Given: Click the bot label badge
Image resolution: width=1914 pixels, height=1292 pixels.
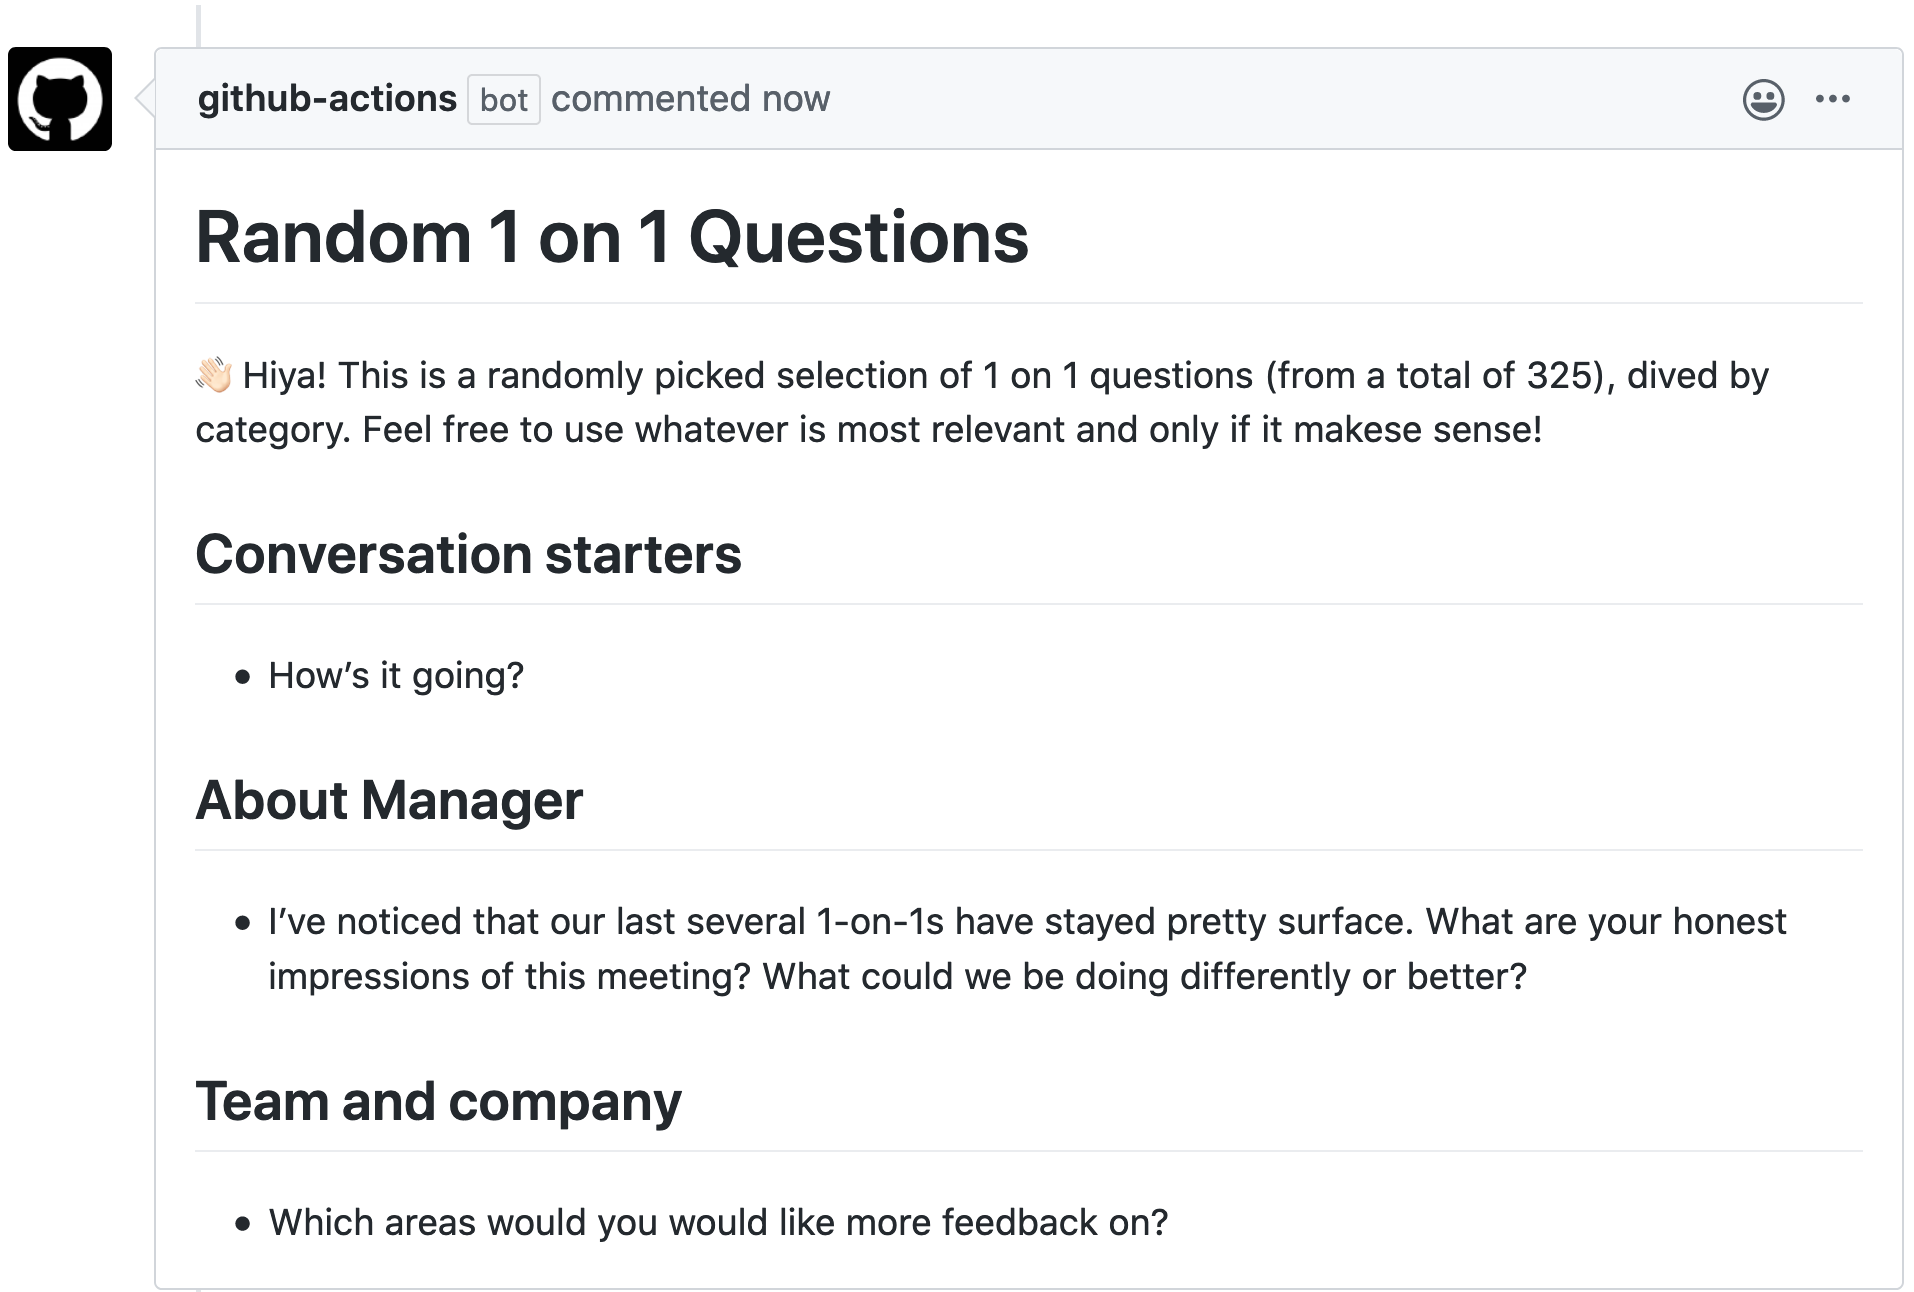Looking at the screenshot, I should coord(504,100).
